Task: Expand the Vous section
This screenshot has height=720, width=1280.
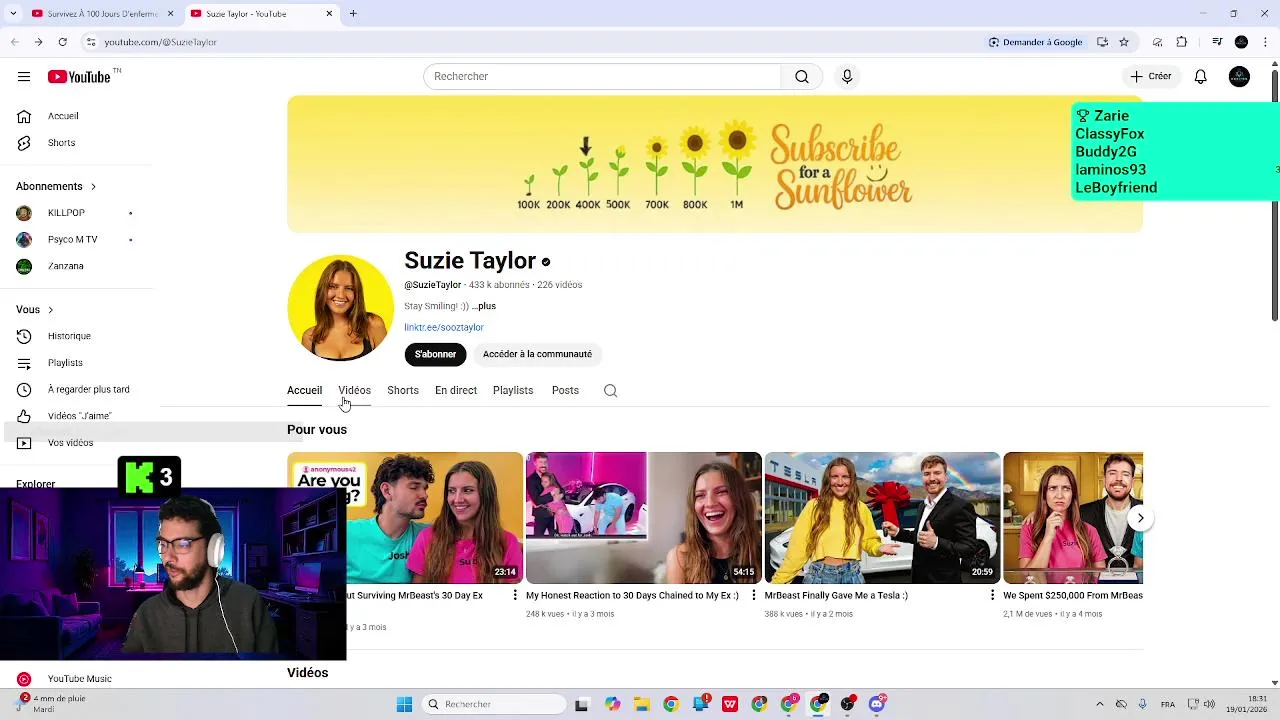Action: point(35,310)
